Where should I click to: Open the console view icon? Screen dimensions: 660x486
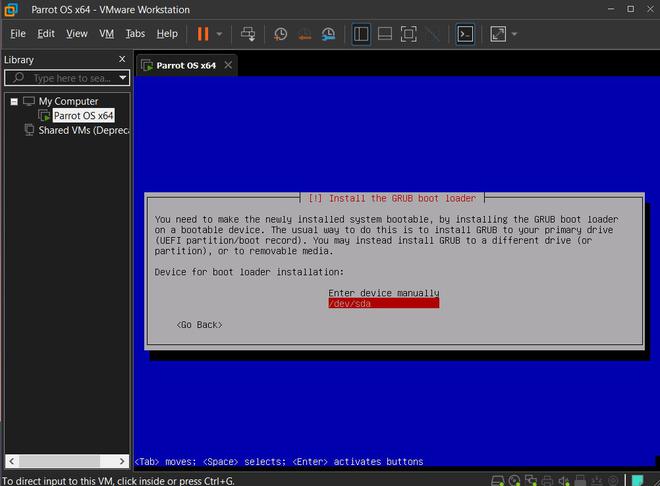click(x=465, y=34)
